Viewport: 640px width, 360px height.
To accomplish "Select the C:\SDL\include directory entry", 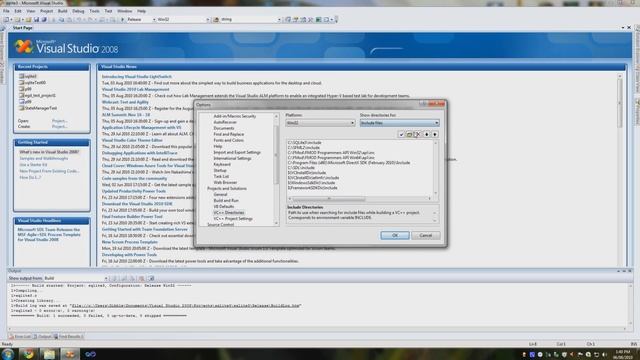I will click(x=301, y=168).
